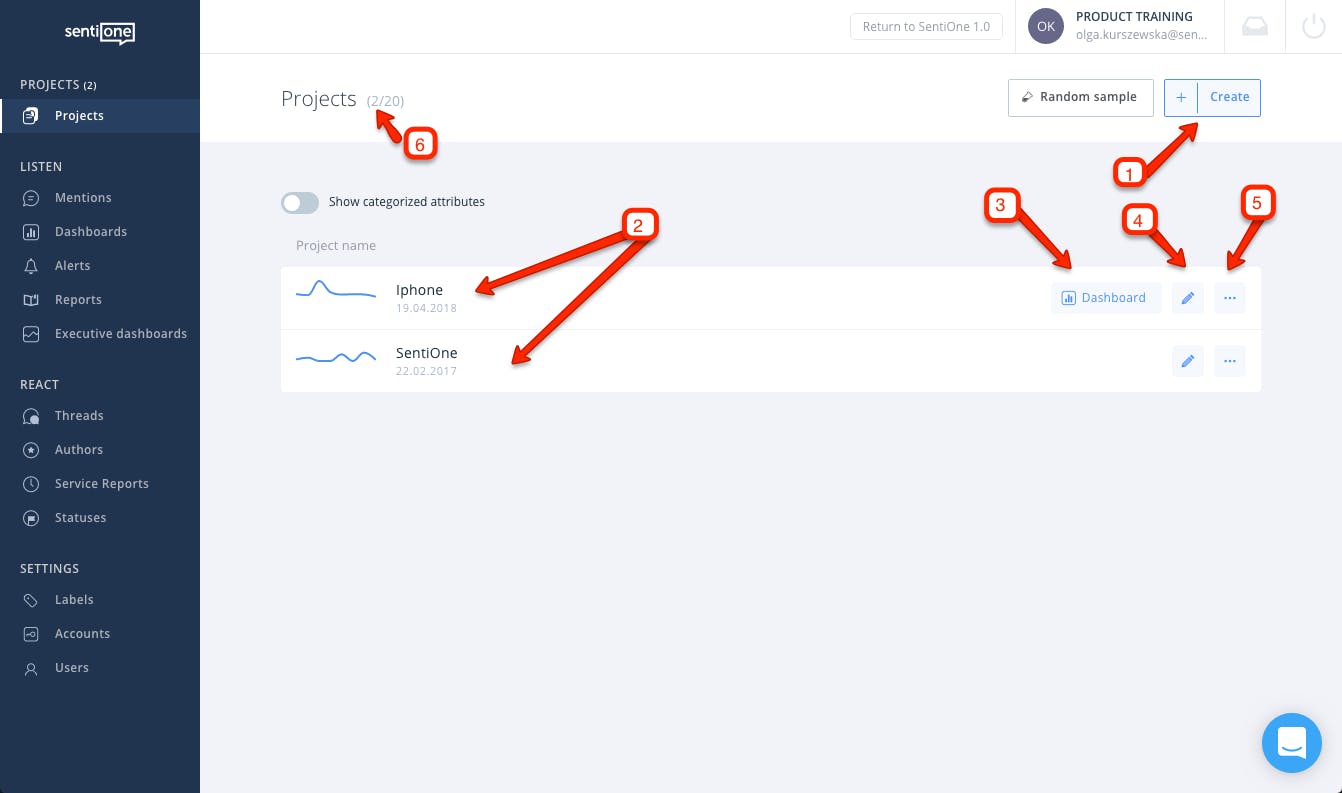1342x793 pixels.
Task: Open more options for Iphone project
Action: 1230,298
